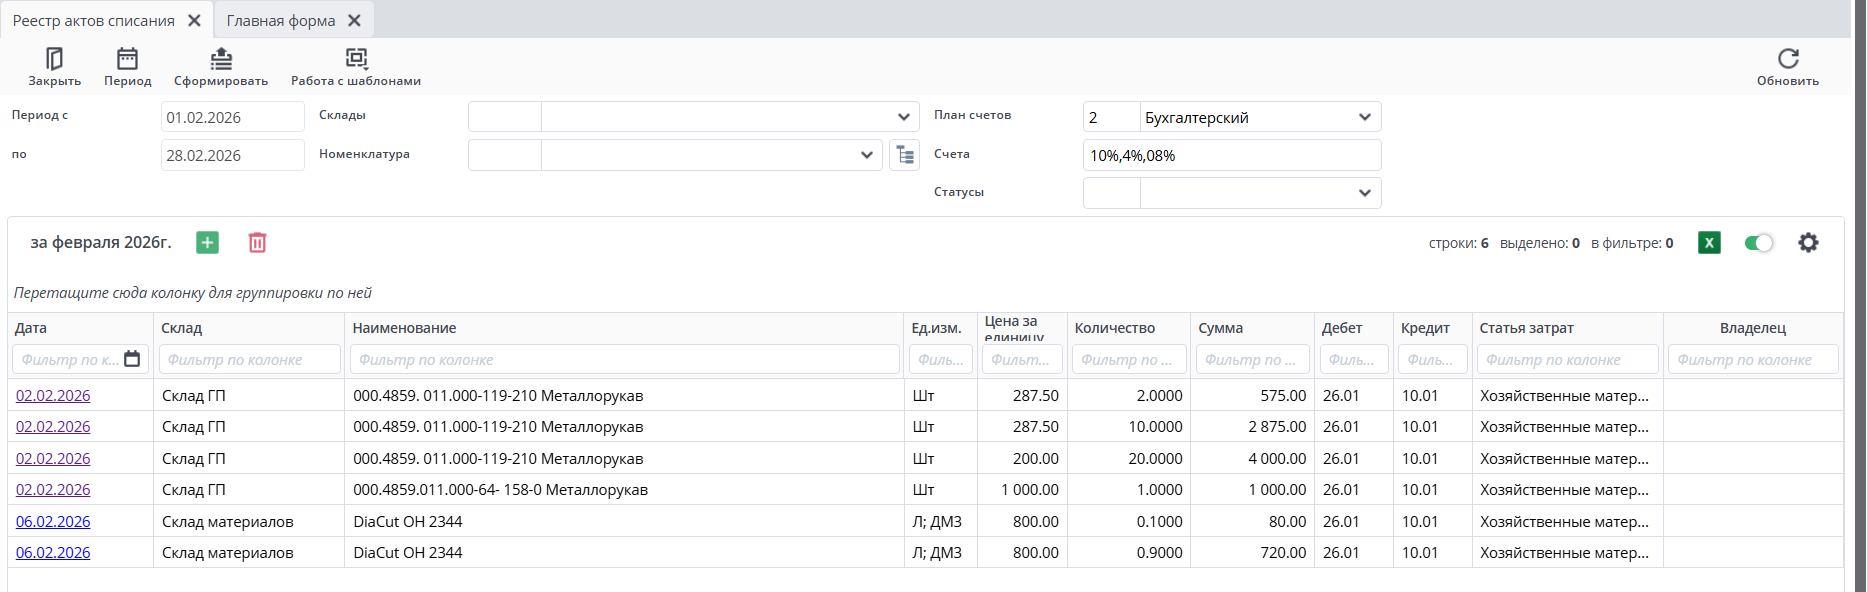Select the Реестр актов списания tab
The width and height of the screenshot is (1867, 592).
click(94, 21)
